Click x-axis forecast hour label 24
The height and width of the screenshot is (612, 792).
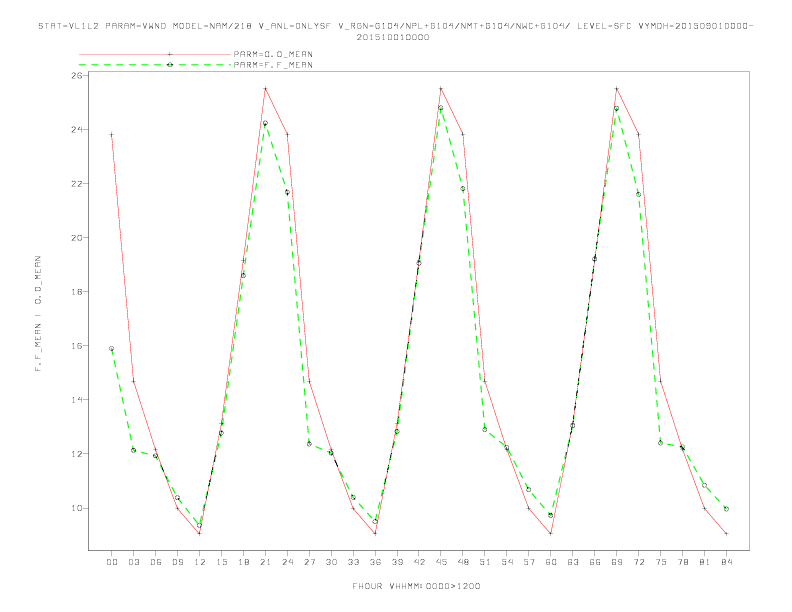click(287, 562)
